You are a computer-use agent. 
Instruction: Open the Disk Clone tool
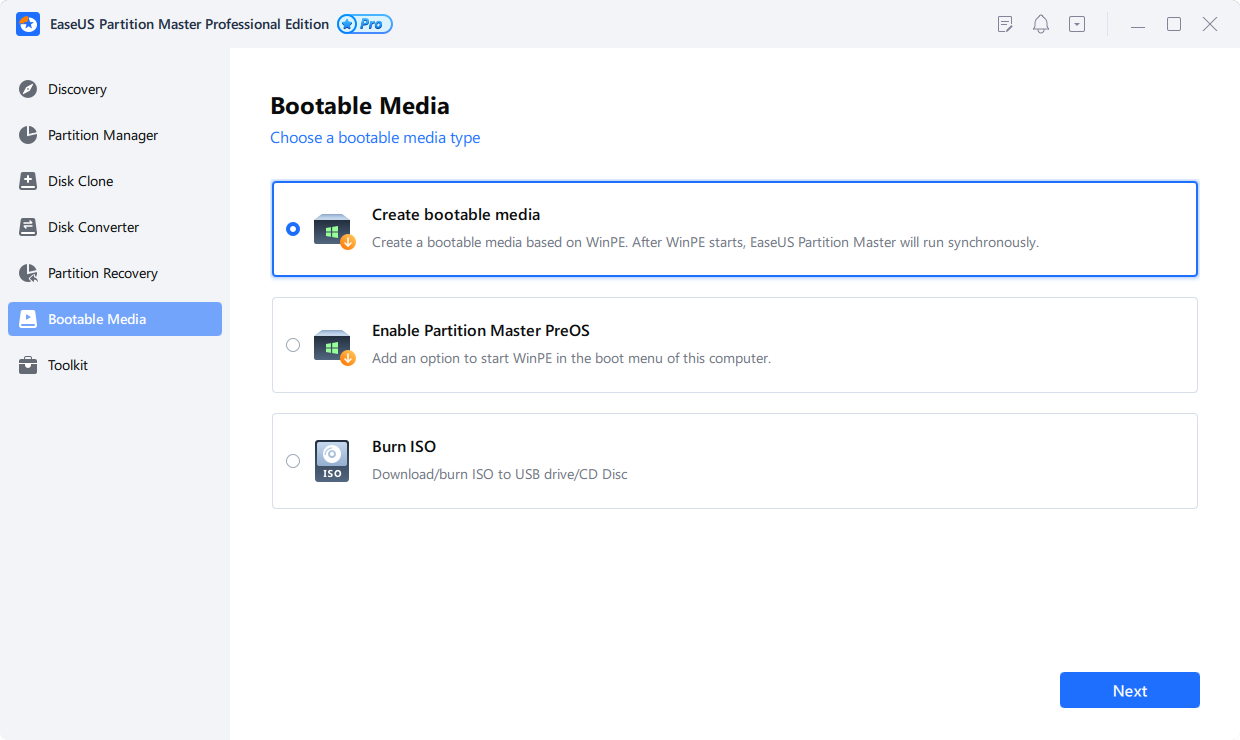coord(81,181)
